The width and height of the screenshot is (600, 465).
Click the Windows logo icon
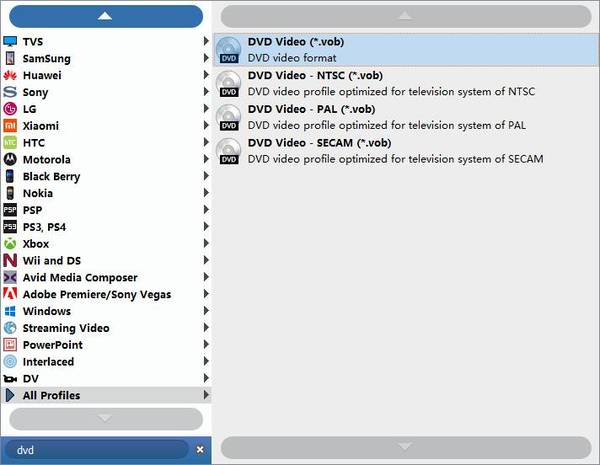point(10,311)
